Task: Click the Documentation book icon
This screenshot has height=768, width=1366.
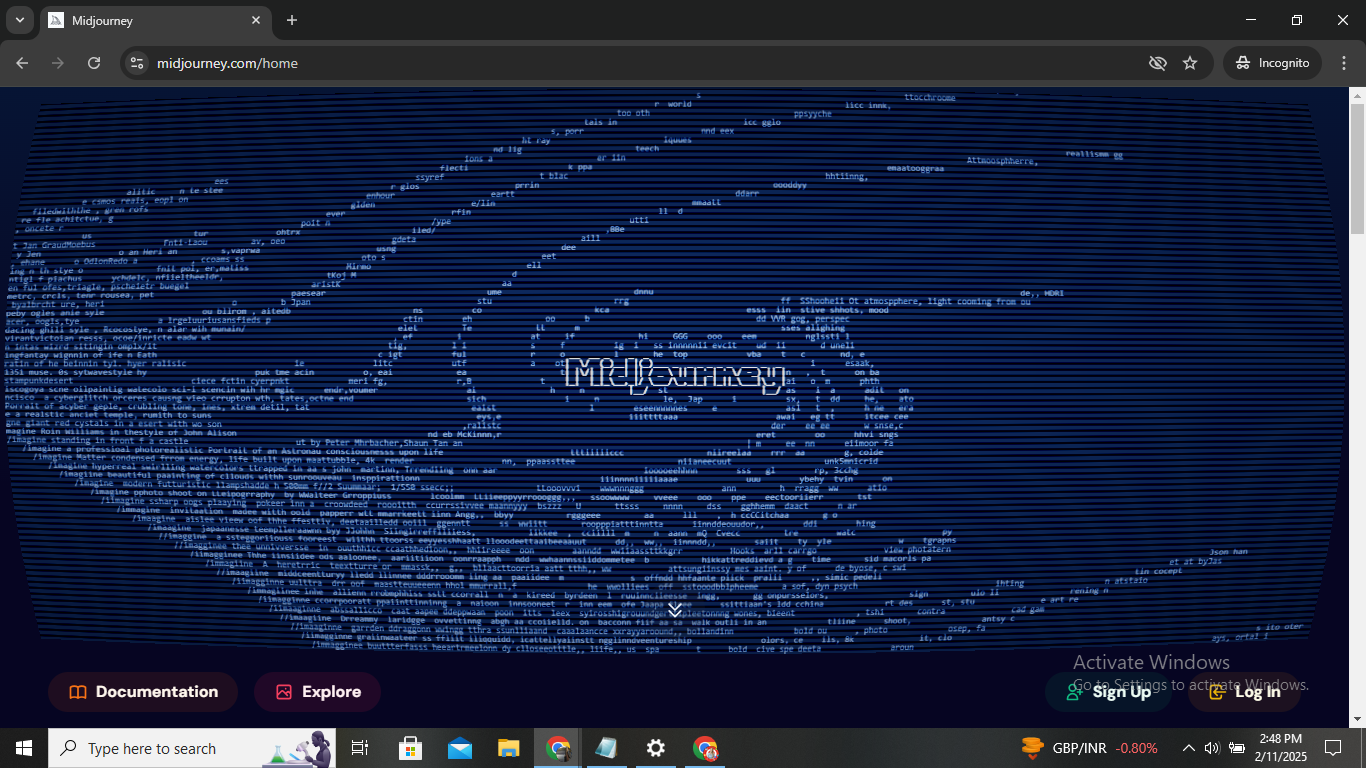Action: pos(77,692)
